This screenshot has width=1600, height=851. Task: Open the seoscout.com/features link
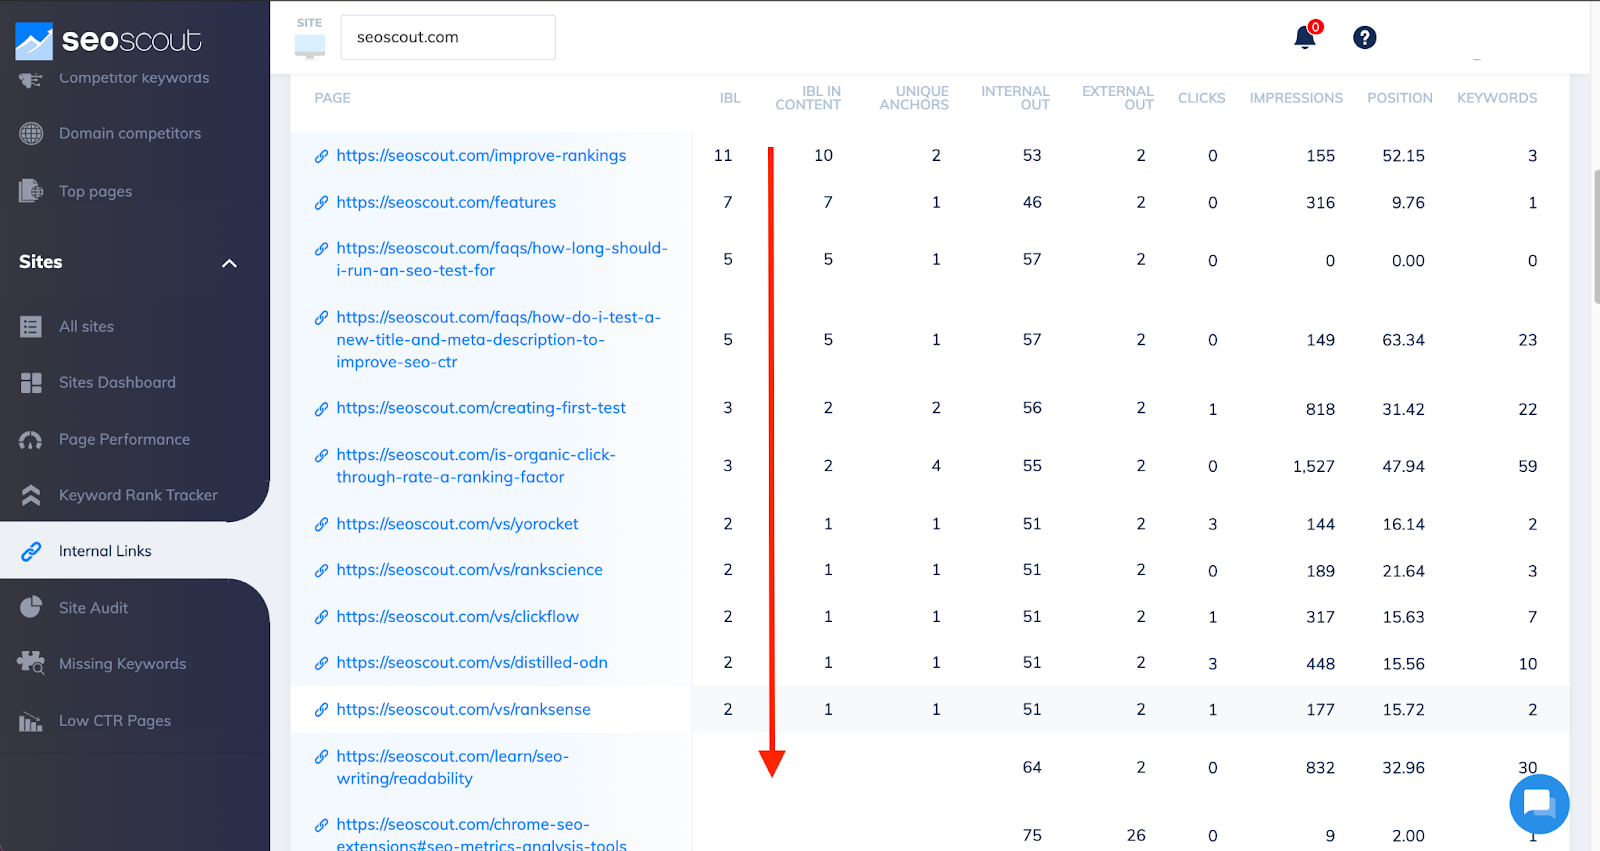(446, 202)
